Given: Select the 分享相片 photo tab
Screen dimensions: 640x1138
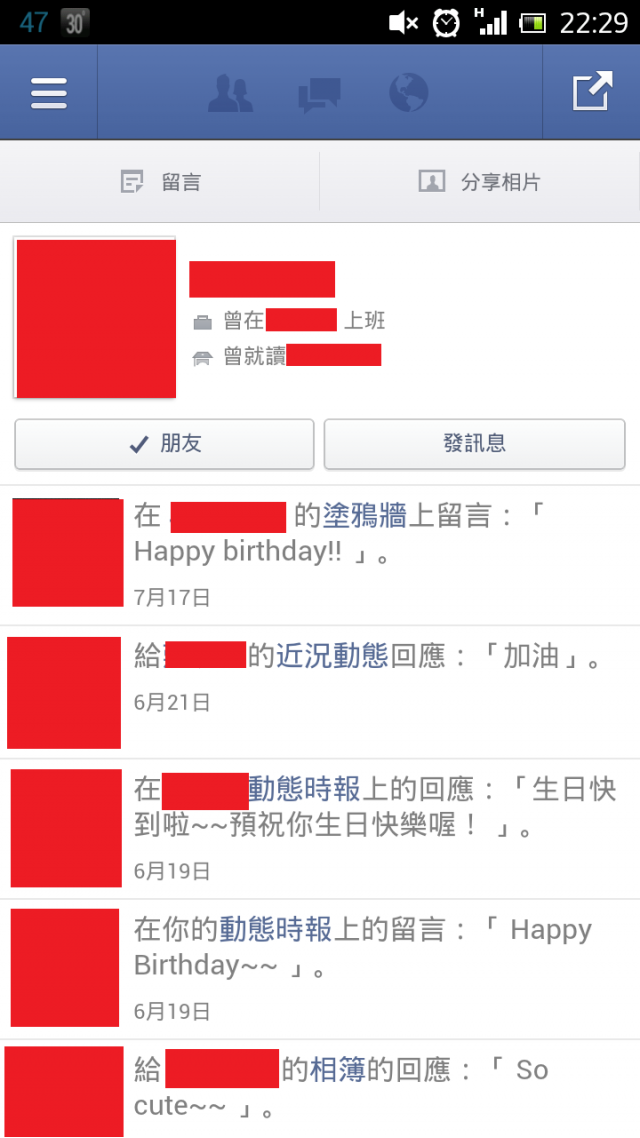Looking at the screenshot, I should pyautogui.click(x=480, y=181).
